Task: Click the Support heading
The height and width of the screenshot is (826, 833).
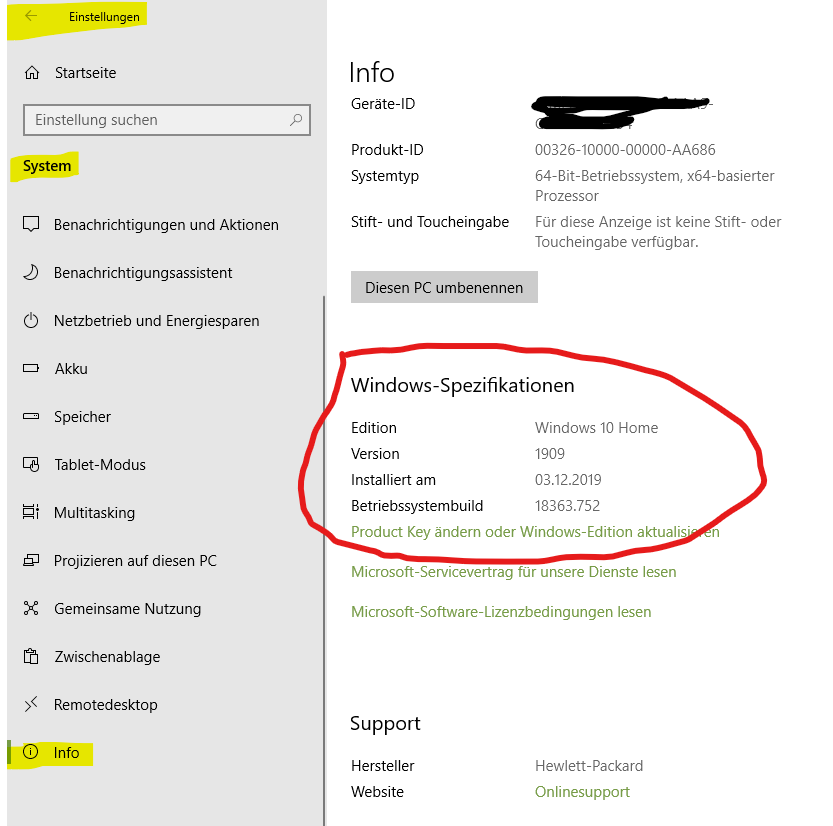Action: point(385,723)
